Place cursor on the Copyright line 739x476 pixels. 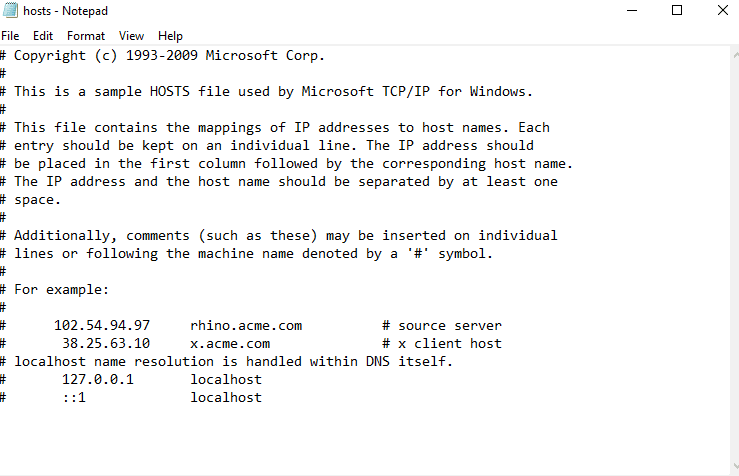[168, 55]
